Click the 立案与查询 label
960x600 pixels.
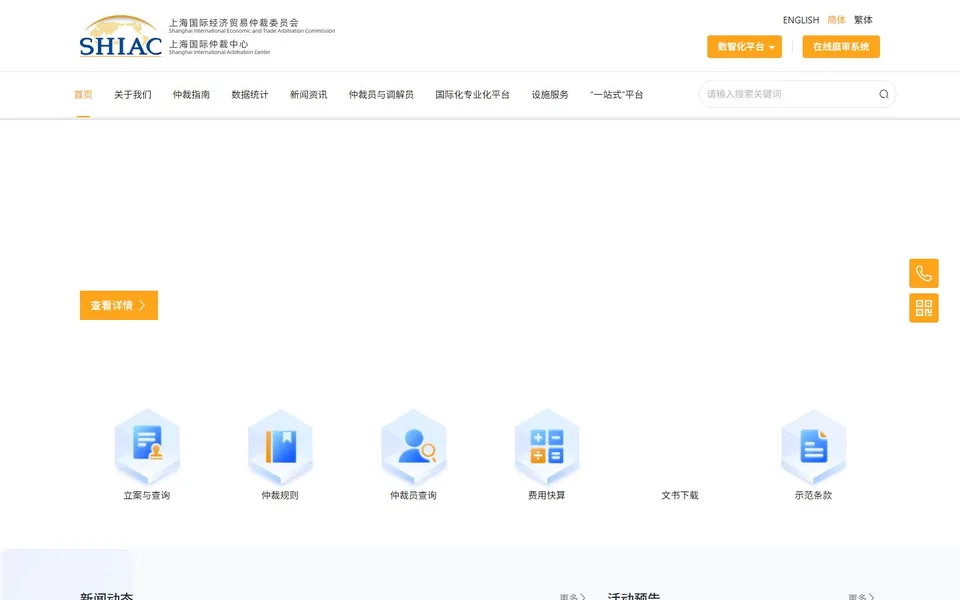(147, 495)
